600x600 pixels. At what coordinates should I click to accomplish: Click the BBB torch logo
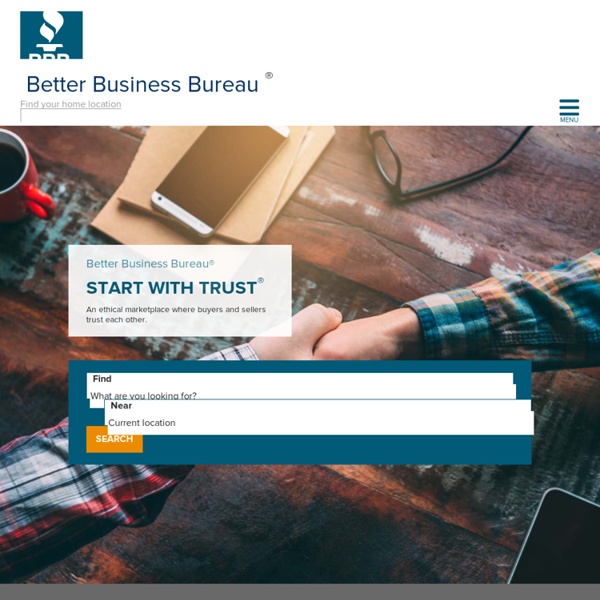[51, 35]
